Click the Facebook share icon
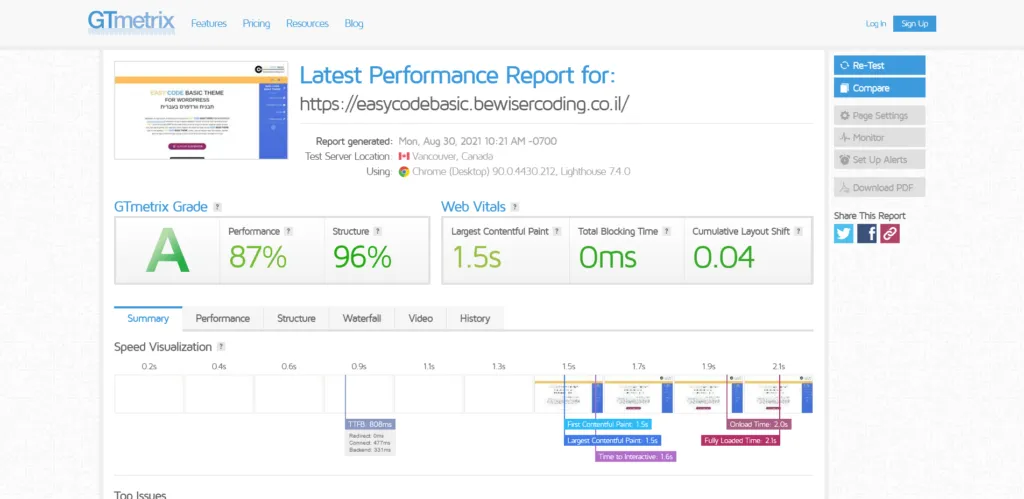 [x=867, y=233]
